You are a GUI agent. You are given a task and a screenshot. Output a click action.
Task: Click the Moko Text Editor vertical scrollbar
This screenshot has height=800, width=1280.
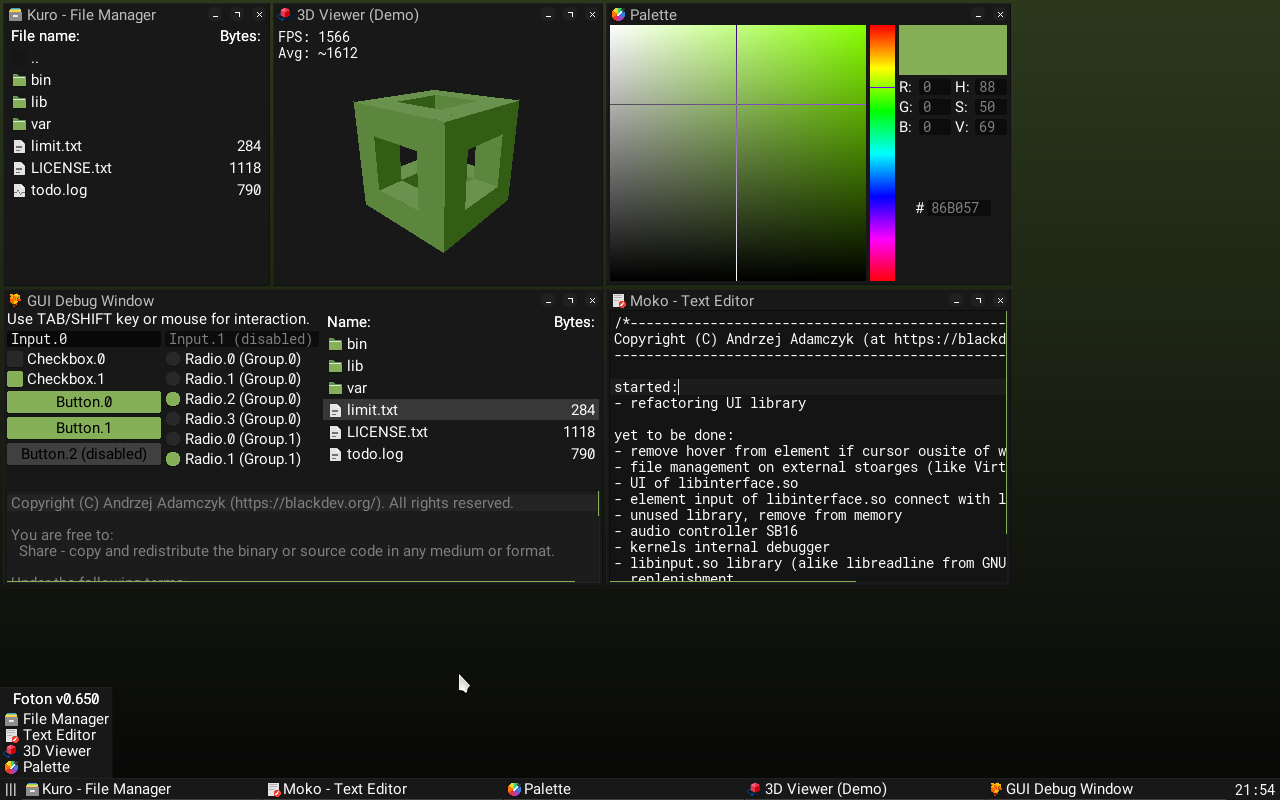(1007, 423)
